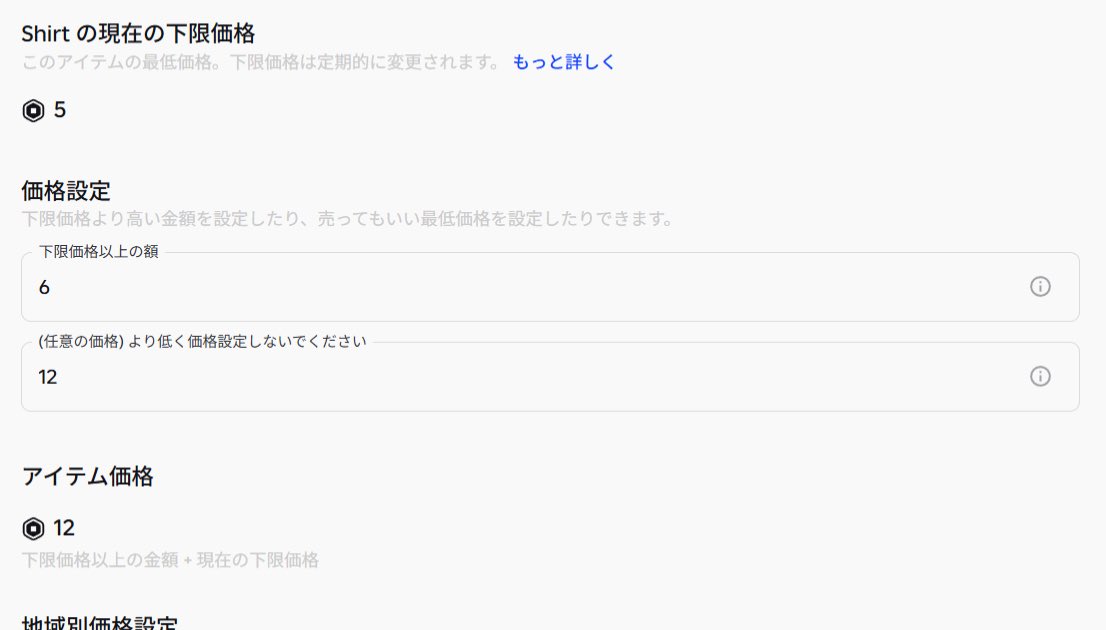Open the もっと詳しく link
The height and width of the screenshot is (630, 1106).
(x=563, y=62)
